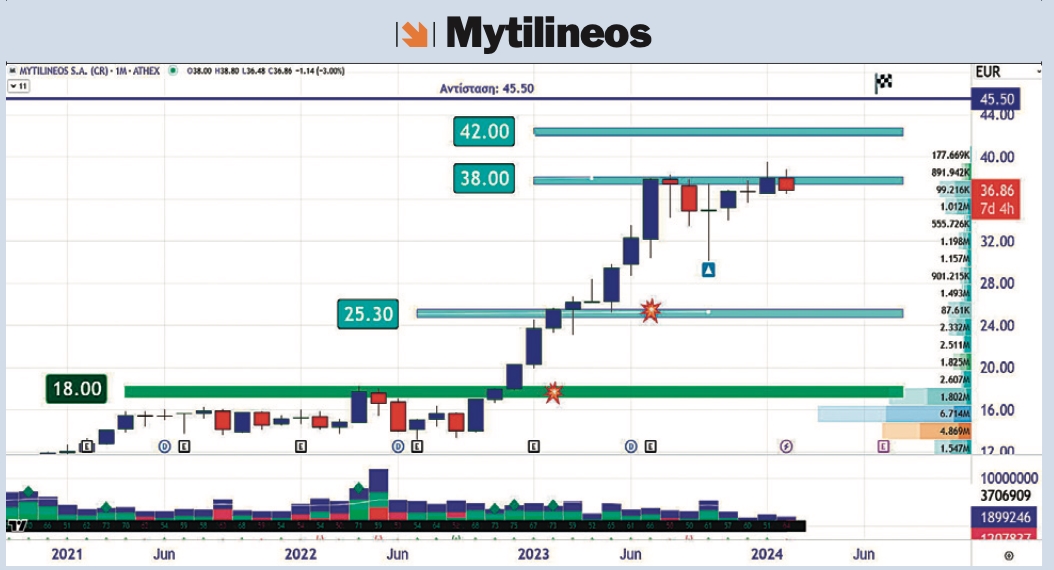Click the small symbol logo before MYTILINEOS title
Viewport: 1054px width, 570px height.
click(11, 71)
